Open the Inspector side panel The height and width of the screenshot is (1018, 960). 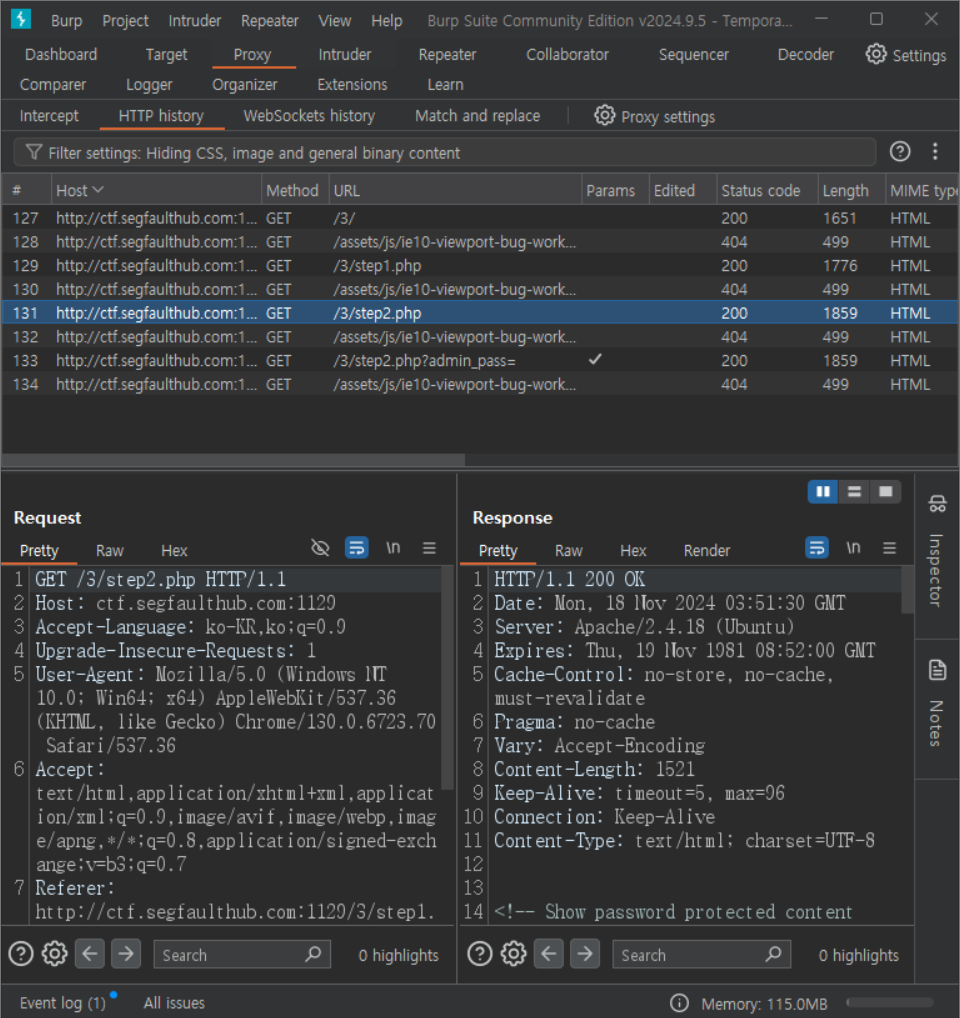click(937, 553)
